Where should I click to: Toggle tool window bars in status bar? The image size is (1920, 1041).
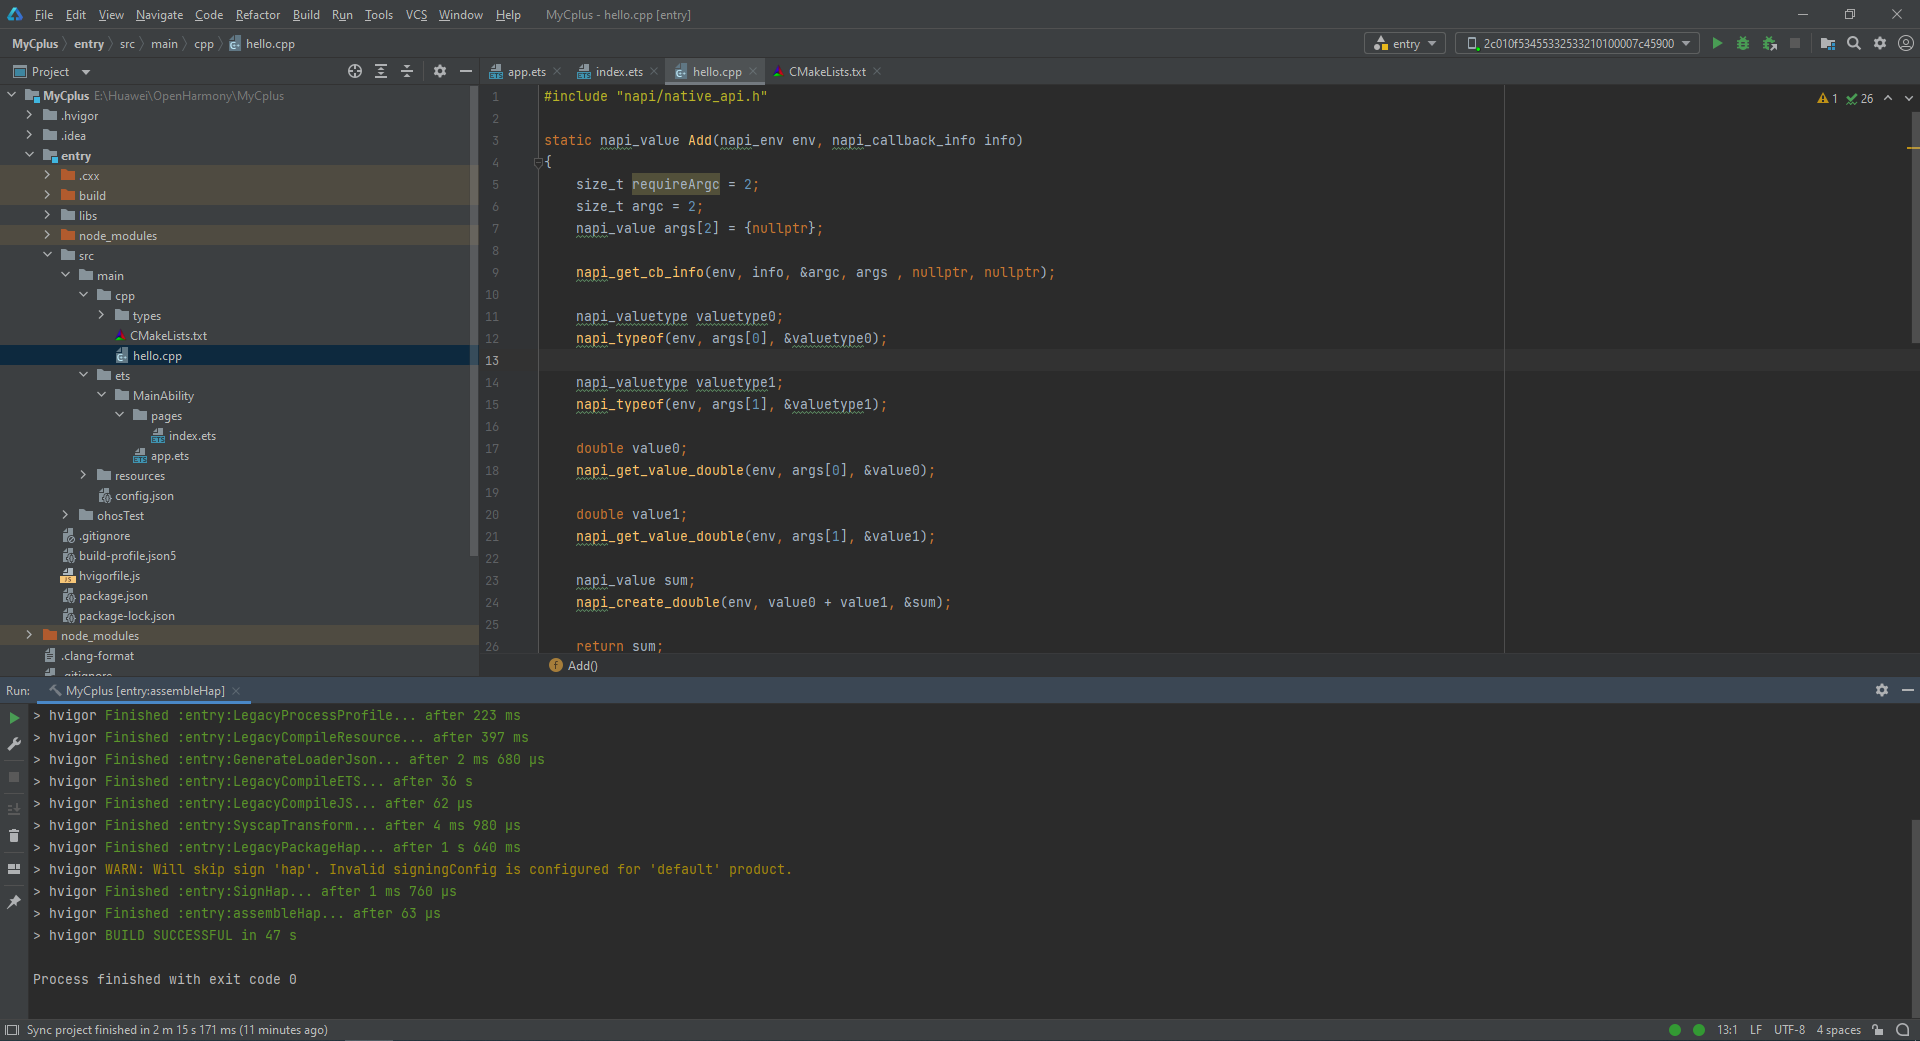[x=12, y=1030]
